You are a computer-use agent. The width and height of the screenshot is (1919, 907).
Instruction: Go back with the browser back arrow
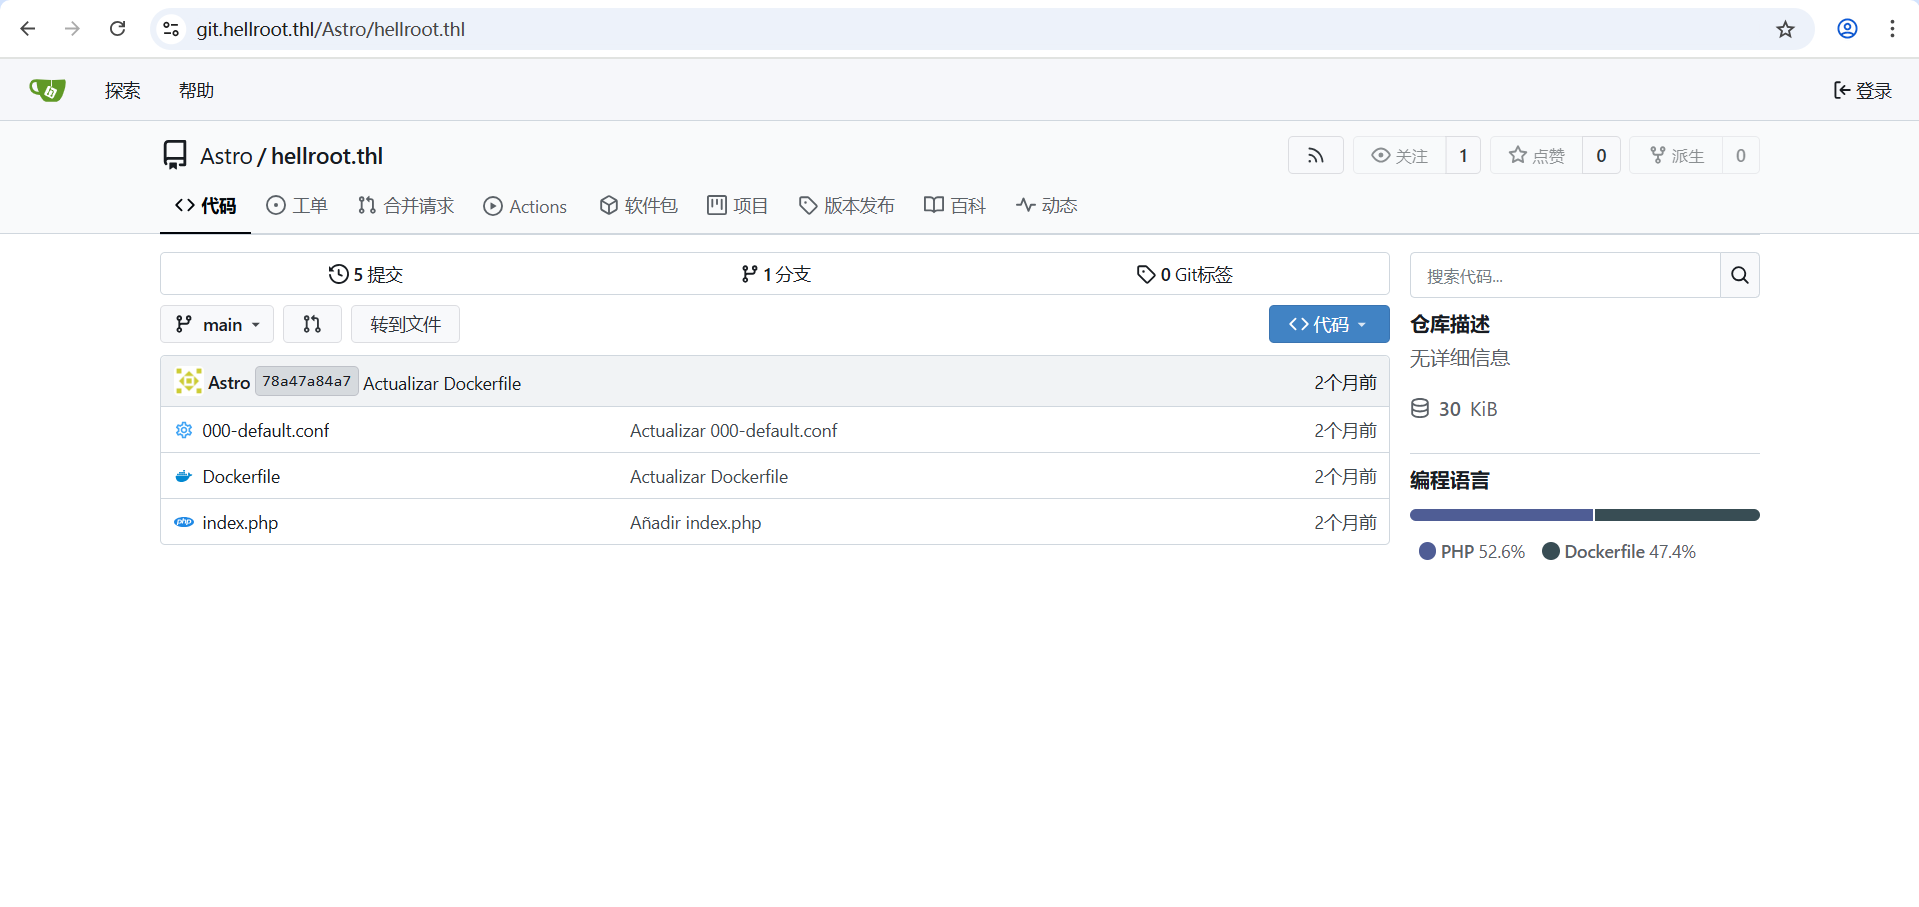pyautogui.click(x=28, y=29)
